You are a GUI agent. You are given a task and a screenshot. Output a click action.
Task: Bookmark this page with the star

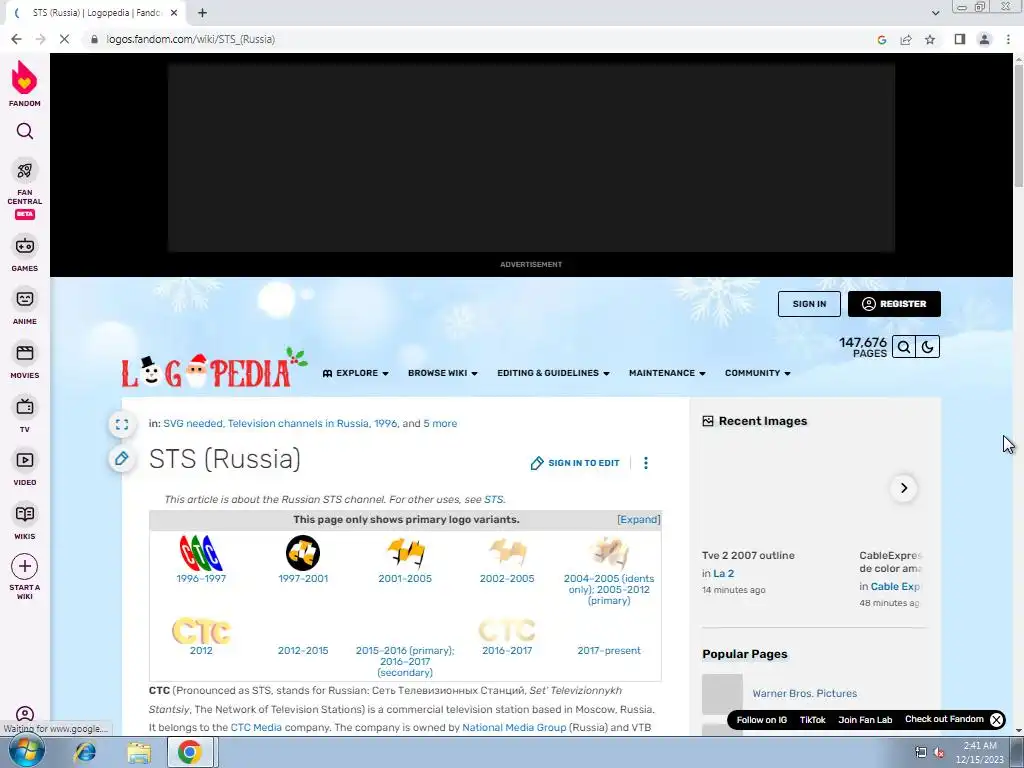point(930,40)
